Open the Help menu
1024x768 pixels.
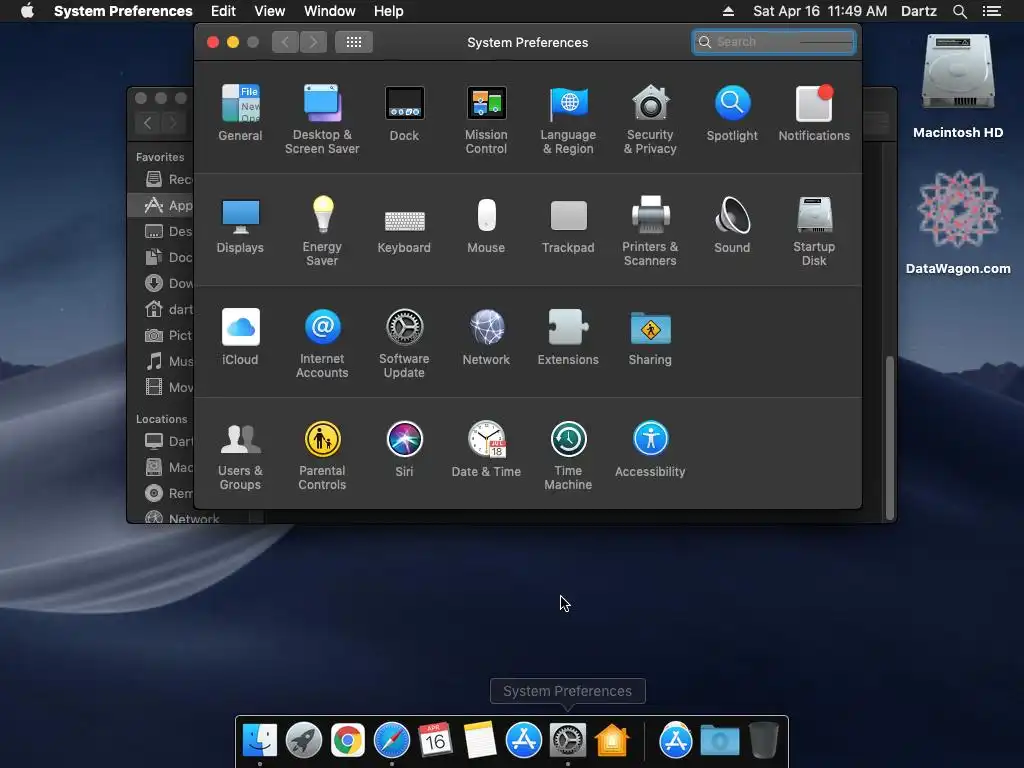coord(389,11)
